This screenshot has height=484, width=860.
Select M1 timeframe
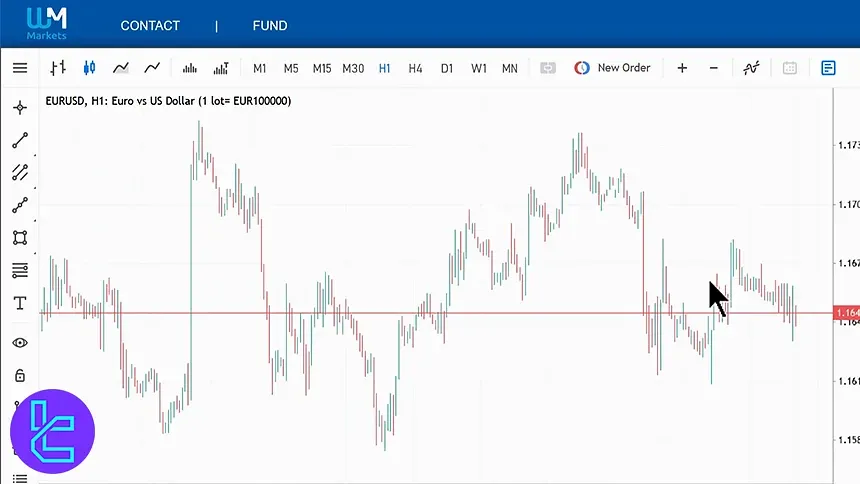pyautogui.click(x=259, y=69)
